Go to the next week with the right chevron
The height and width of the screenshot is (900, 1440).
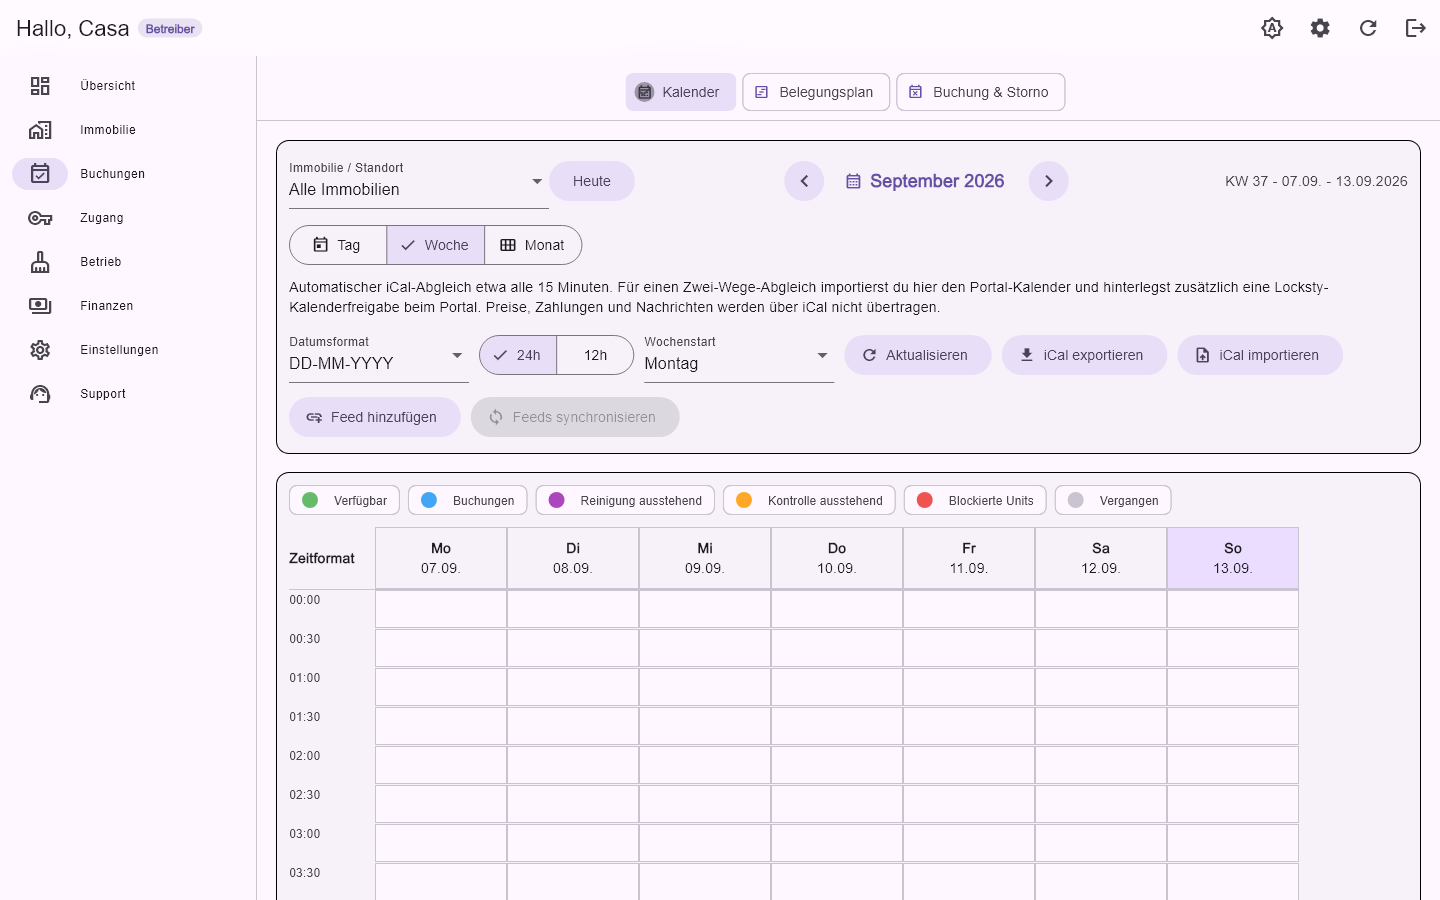pyautogui.click(x=1049, y=181)
